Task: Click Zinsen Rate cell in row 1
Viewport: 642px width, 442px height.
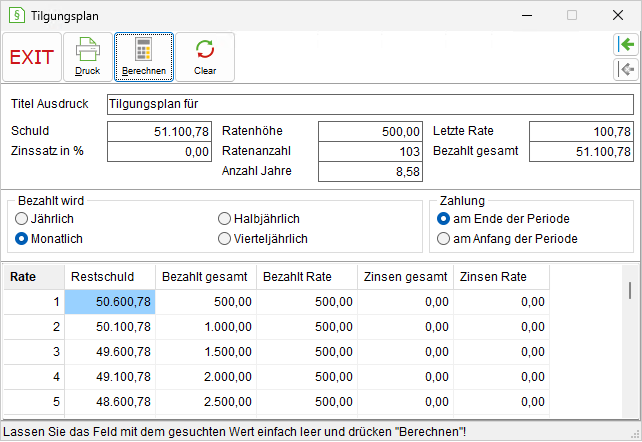Action: pos(501,302)
